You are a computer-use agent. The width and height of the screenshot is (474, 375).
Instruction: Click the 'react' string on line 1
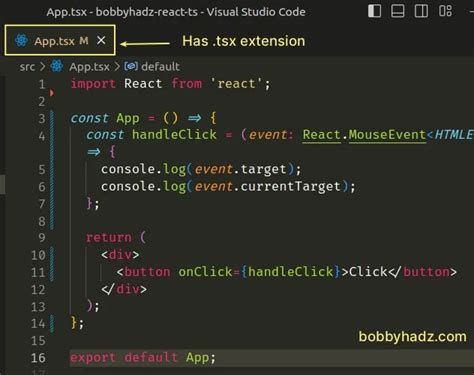pyautogui.click(x=237, y=83)
